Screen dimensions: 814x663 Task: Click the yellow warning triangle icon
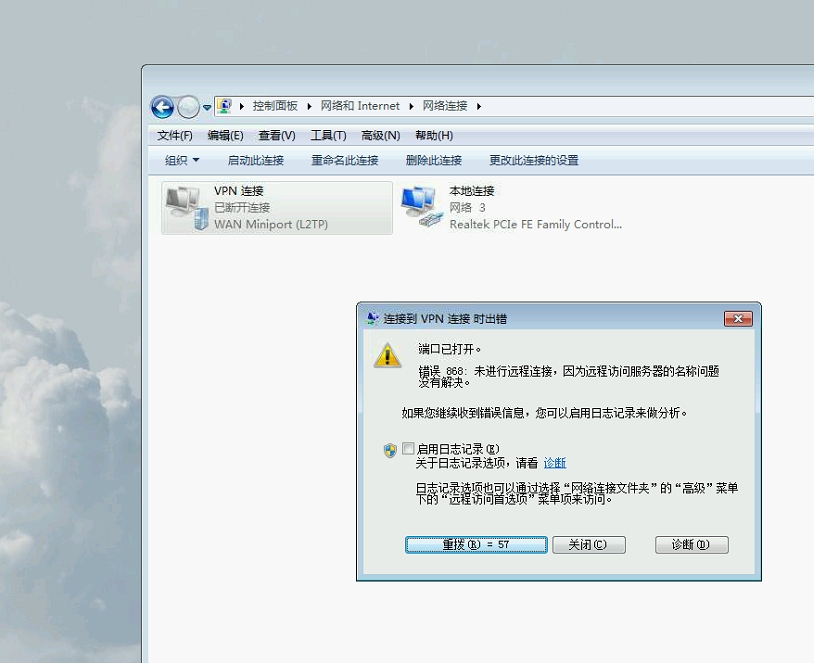coord(387,355)
